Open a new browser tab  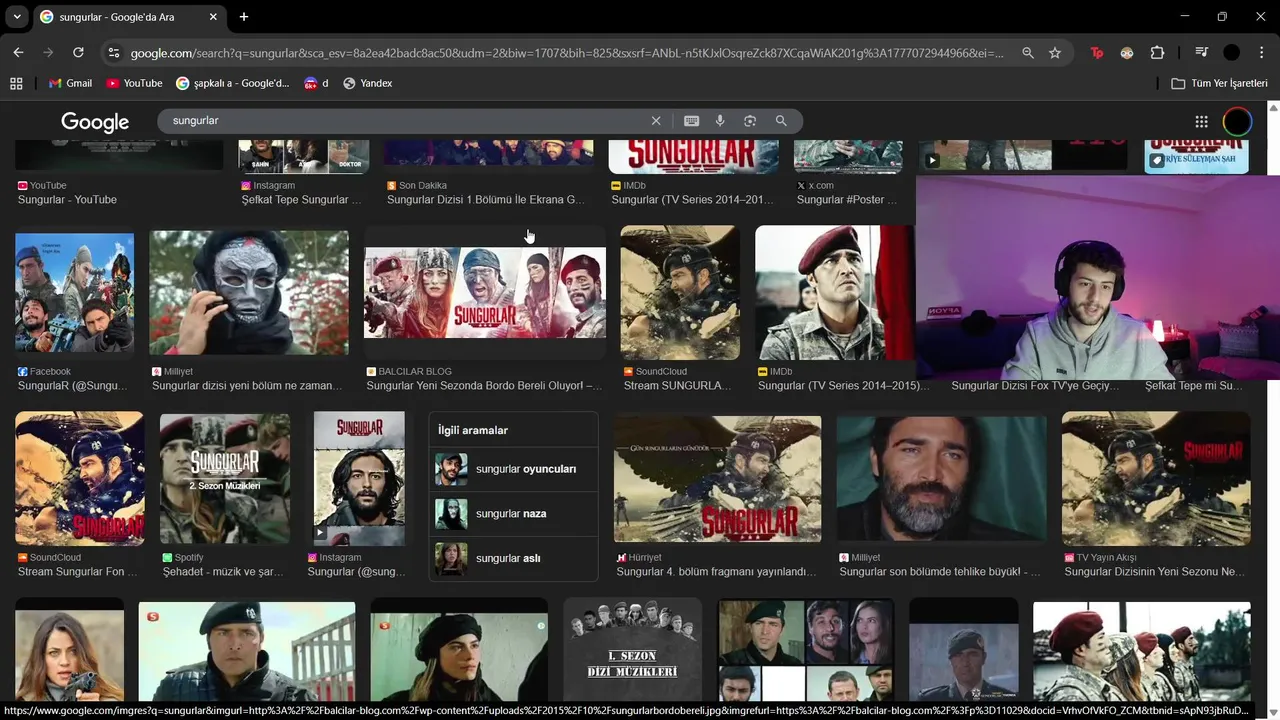coord(244,17)
